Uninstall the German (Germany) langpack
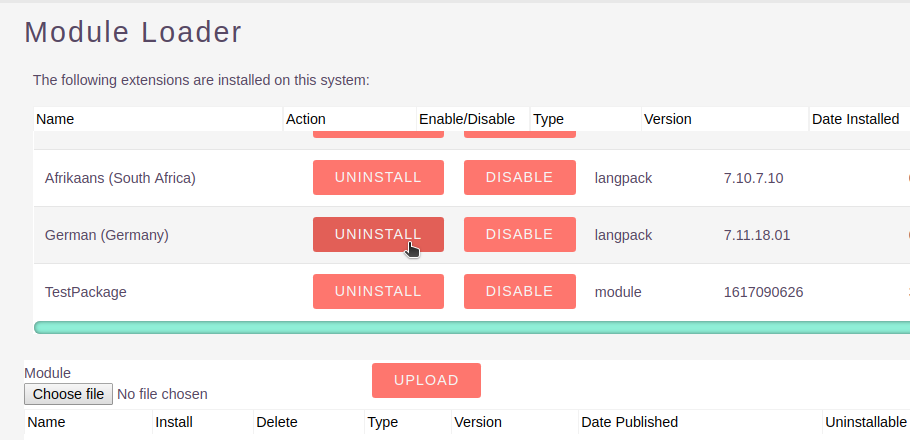The height and width of the screenshot is (440, 910). (x=378, y=235)
